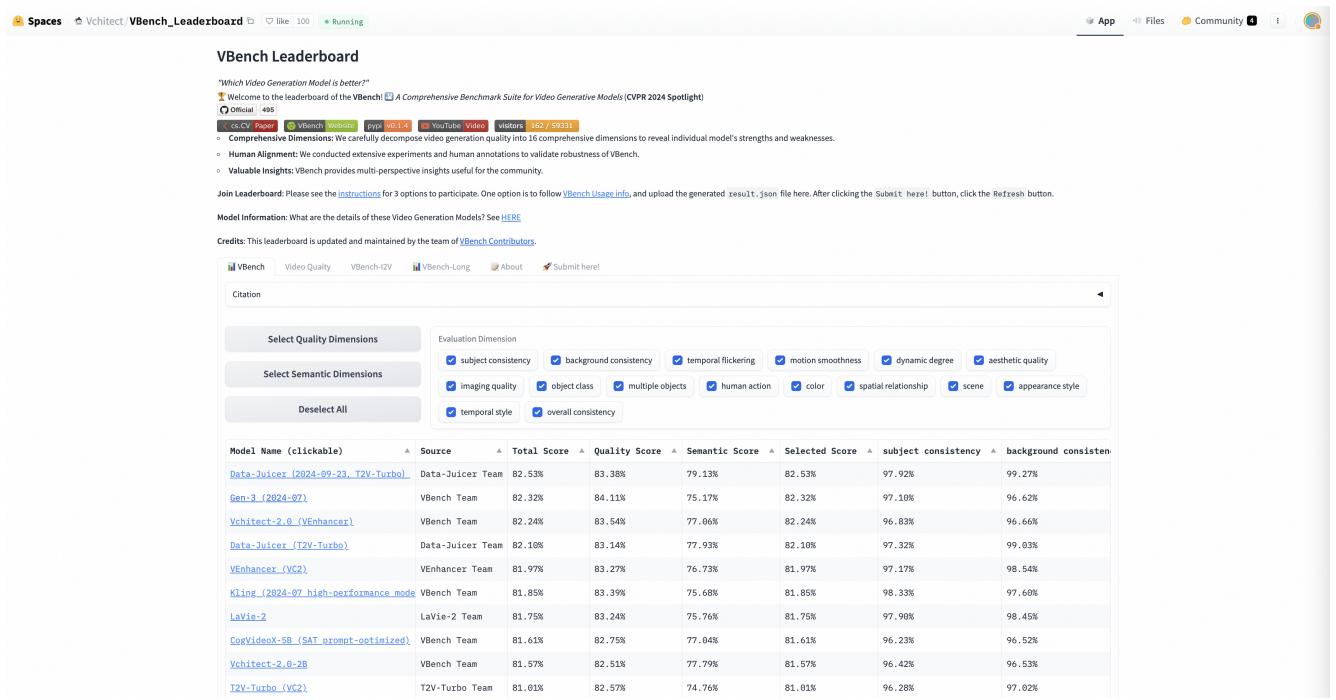Uncheck the overall consistency dimension
Viewport: 1336px width, 700px height.
point(538,411)
